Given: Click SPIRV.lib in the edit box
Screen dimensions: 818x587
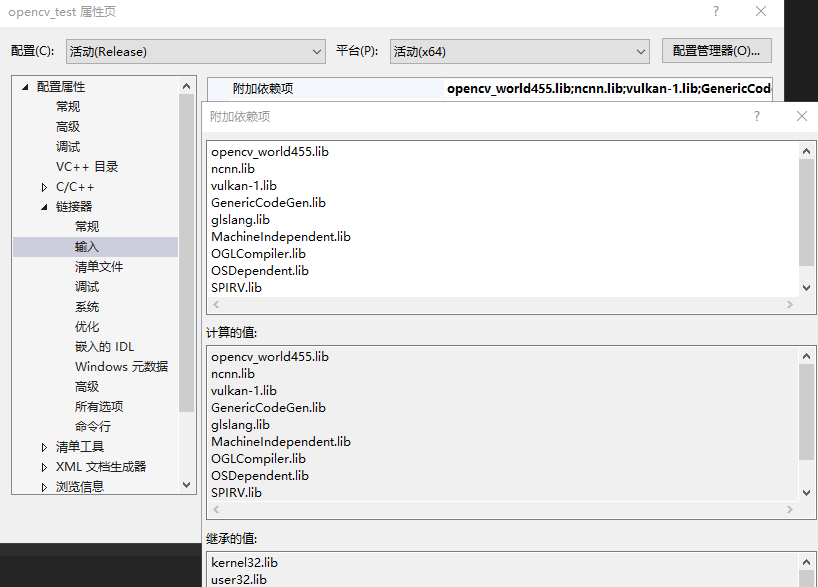Looking at the screenshot, I should (236, 288).
